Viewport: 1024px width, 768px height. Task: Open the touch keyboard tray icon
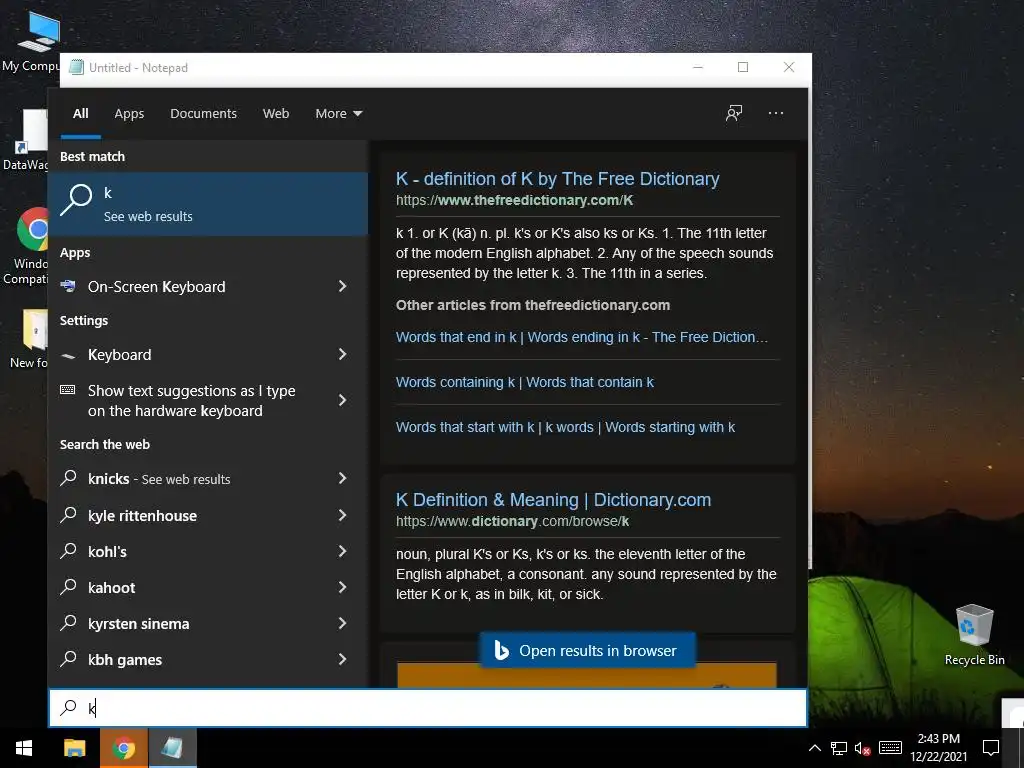coord(890,748)
